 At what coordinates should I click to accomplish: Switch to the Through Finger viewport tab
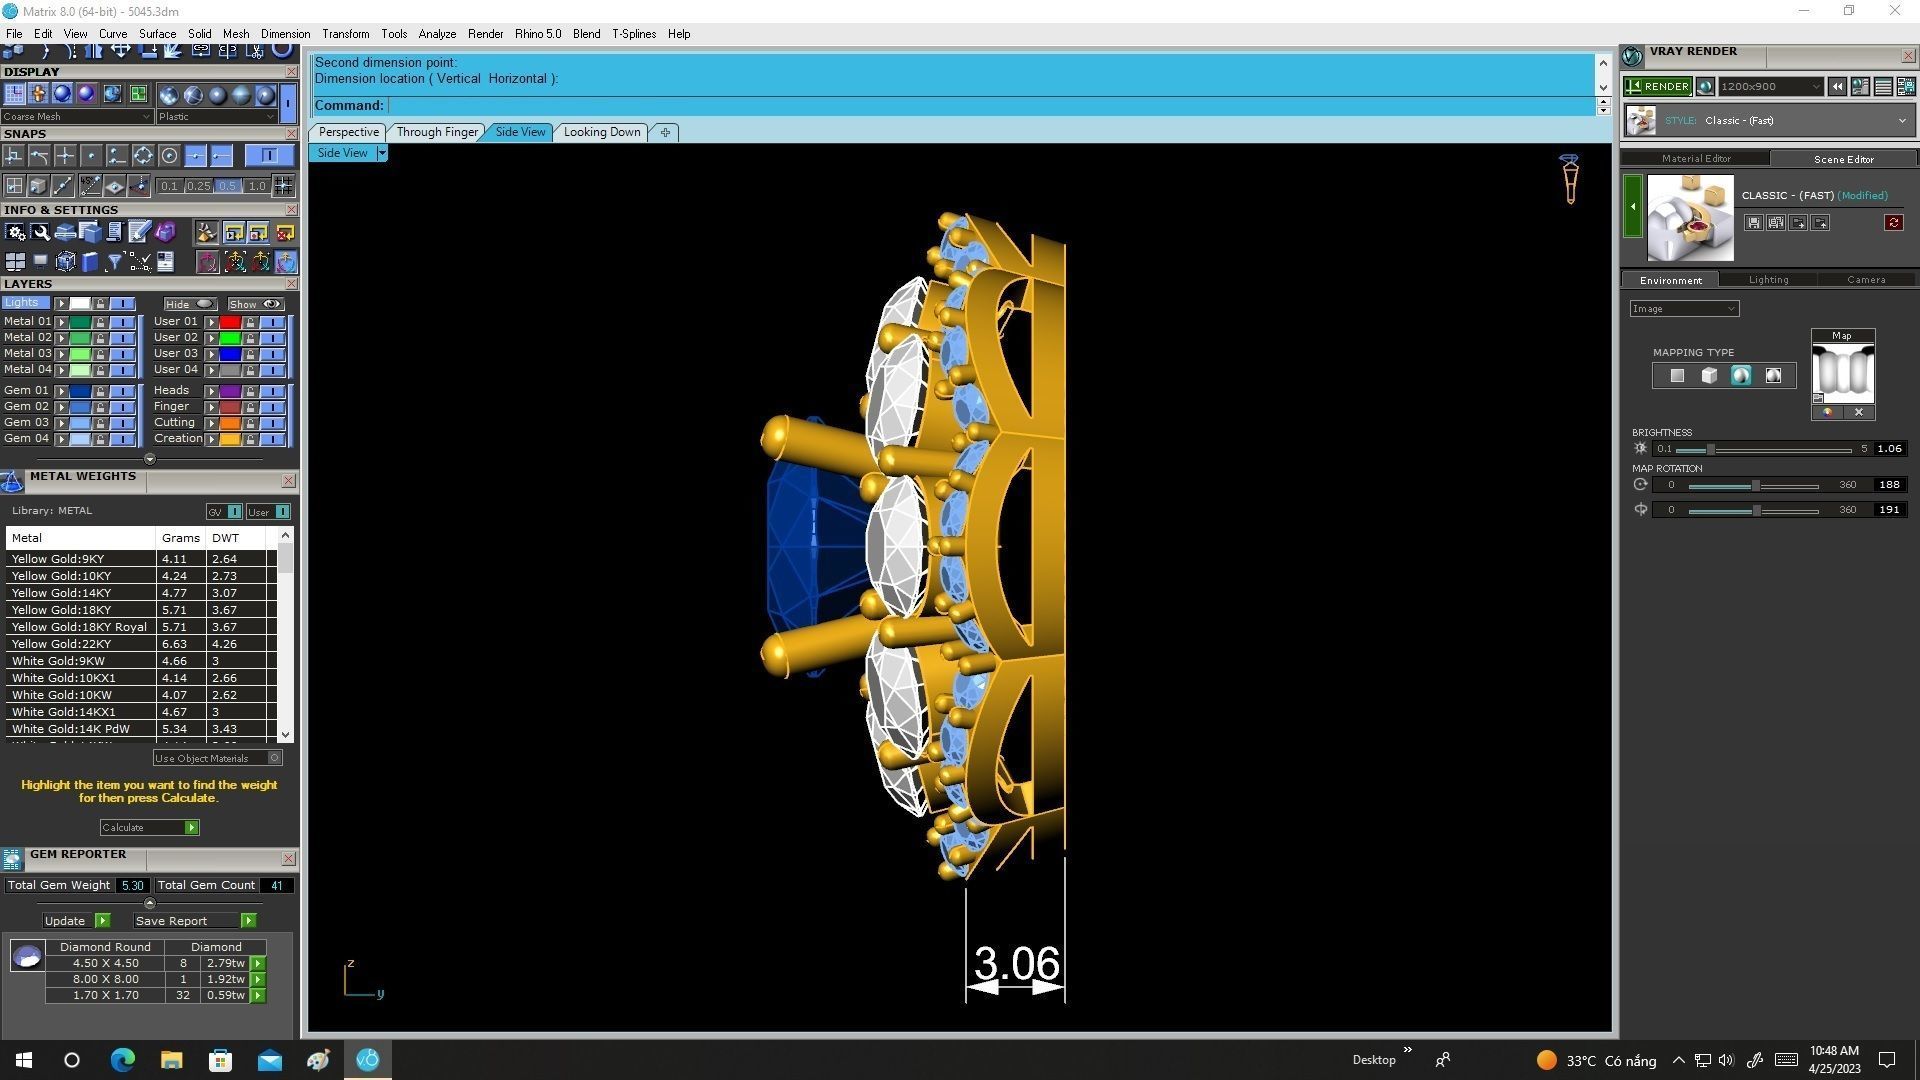pos(437,132)
